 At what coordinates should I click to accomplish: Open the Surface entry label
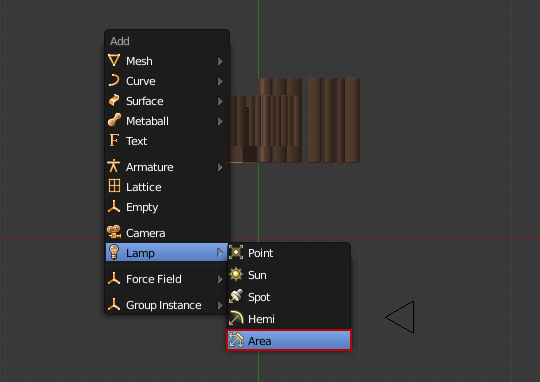pos(145,101)
